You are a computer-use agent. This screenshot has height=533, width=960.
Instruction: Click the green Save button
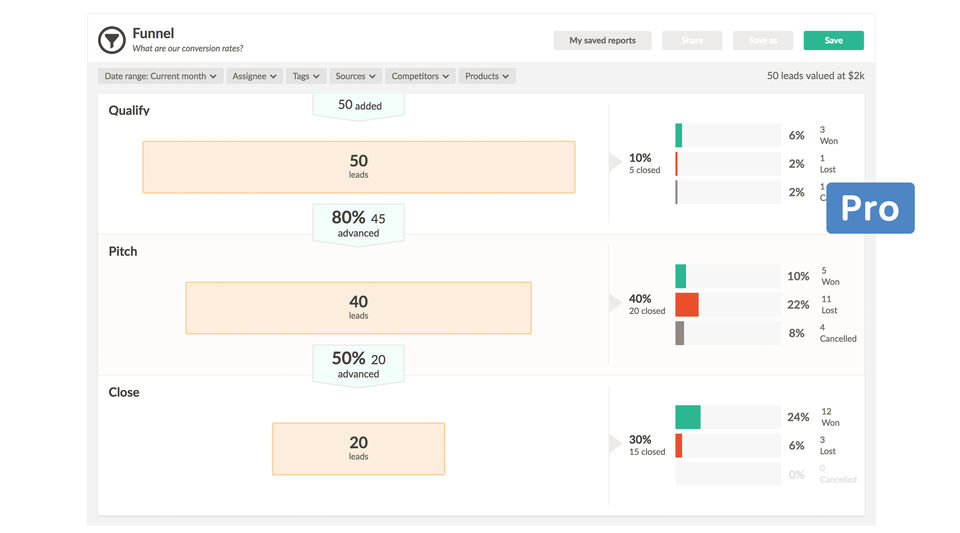point(833,41)
